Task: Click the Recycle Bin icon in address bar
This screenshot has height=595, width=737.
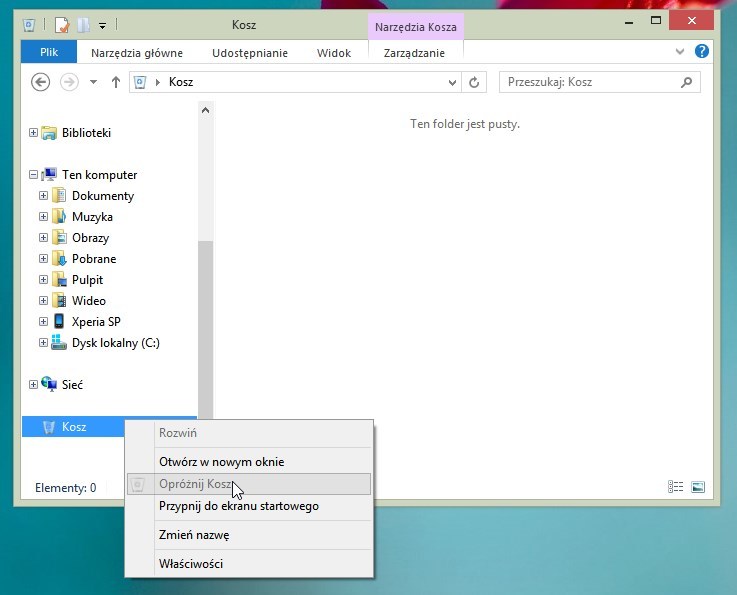Action: click(x=140, y=82)
